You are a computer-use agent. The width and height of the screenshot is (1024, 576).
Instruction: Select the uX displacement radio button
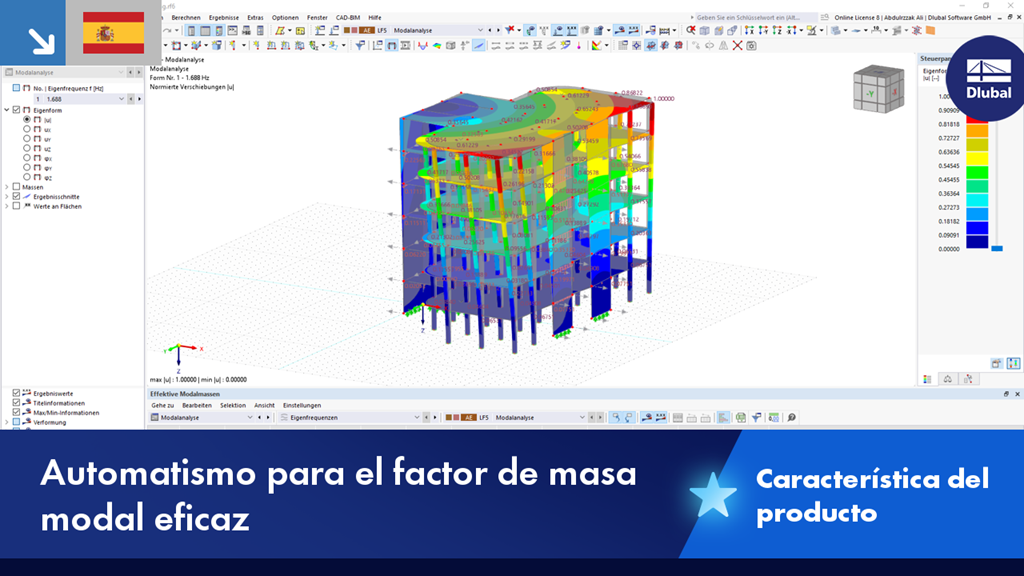click(26, 128)
